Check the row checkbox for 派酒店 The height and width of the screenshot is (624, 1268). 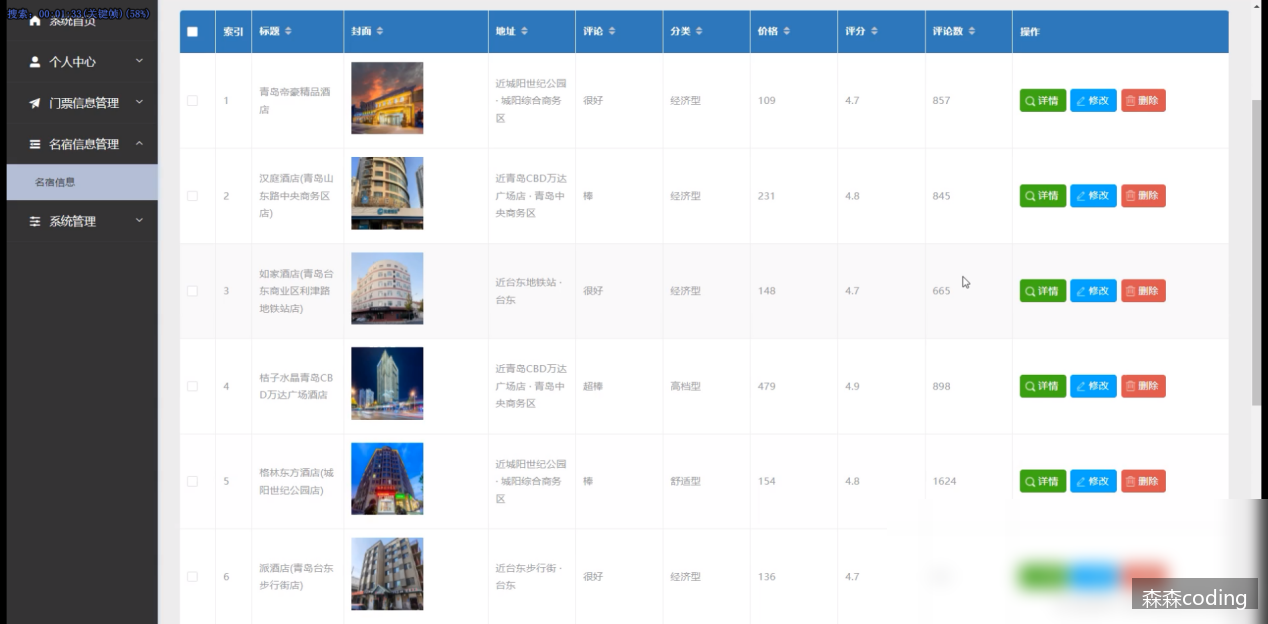[193, 577]
